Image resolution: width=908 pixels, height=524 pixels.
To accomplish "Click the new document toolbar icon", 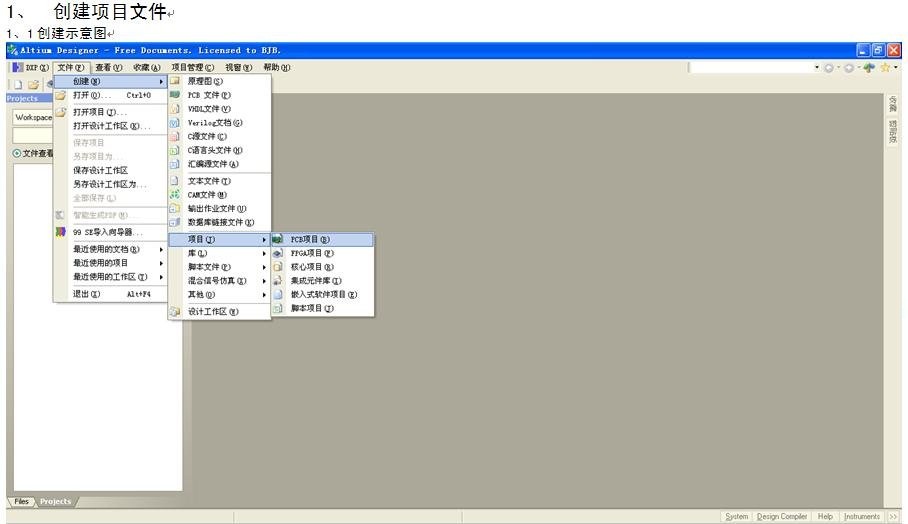I will coord(19,84).
